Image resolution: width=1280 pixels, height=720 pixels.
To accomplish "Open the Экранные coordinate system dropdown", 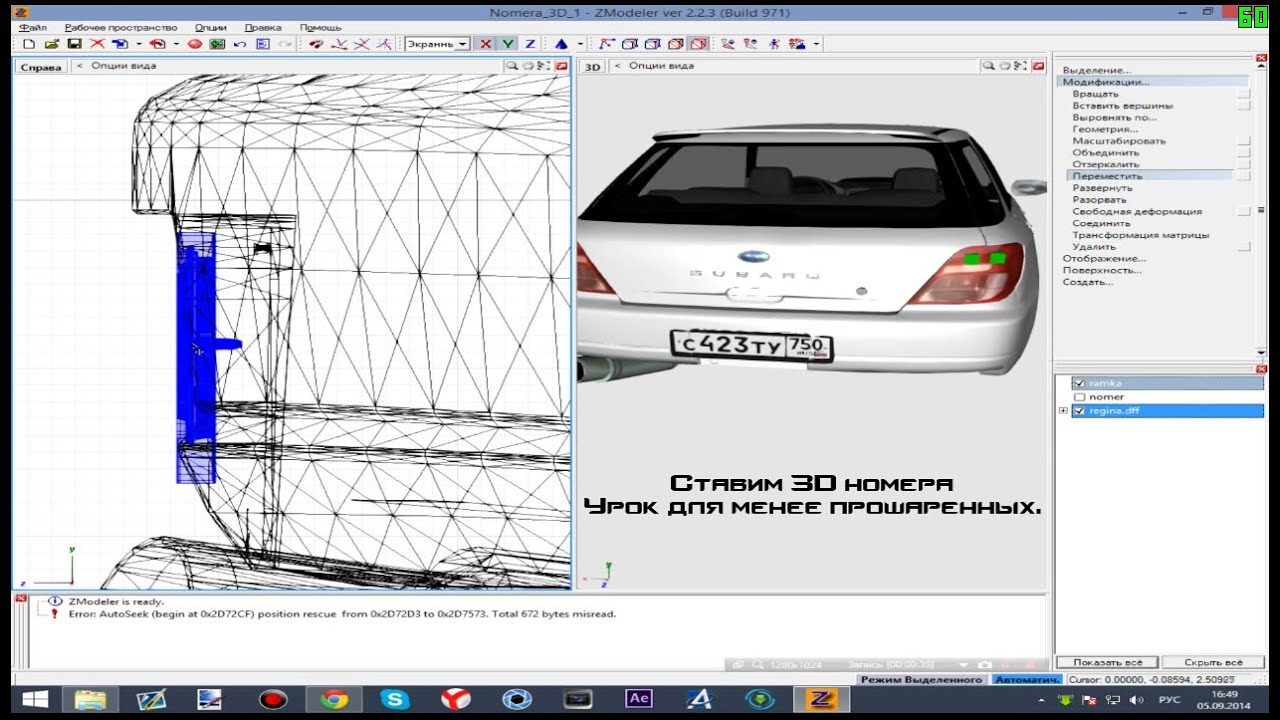I will 462,44.
